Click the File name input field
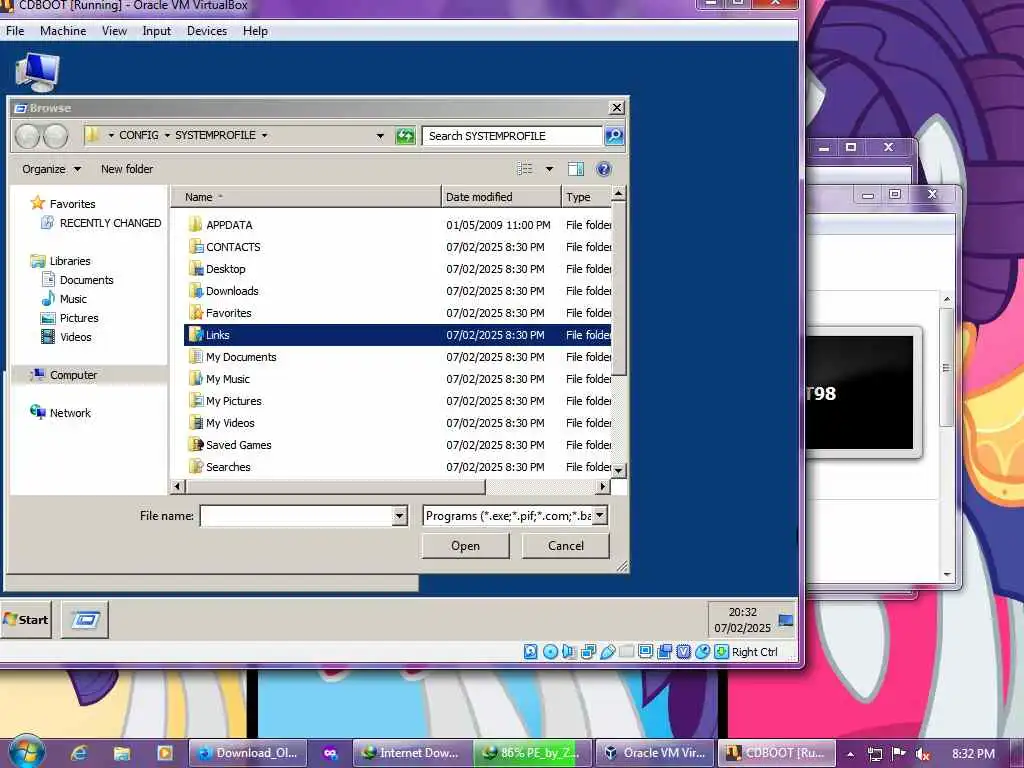The height and width of the screenshot is (768, 1024). (x=296, y=516)
